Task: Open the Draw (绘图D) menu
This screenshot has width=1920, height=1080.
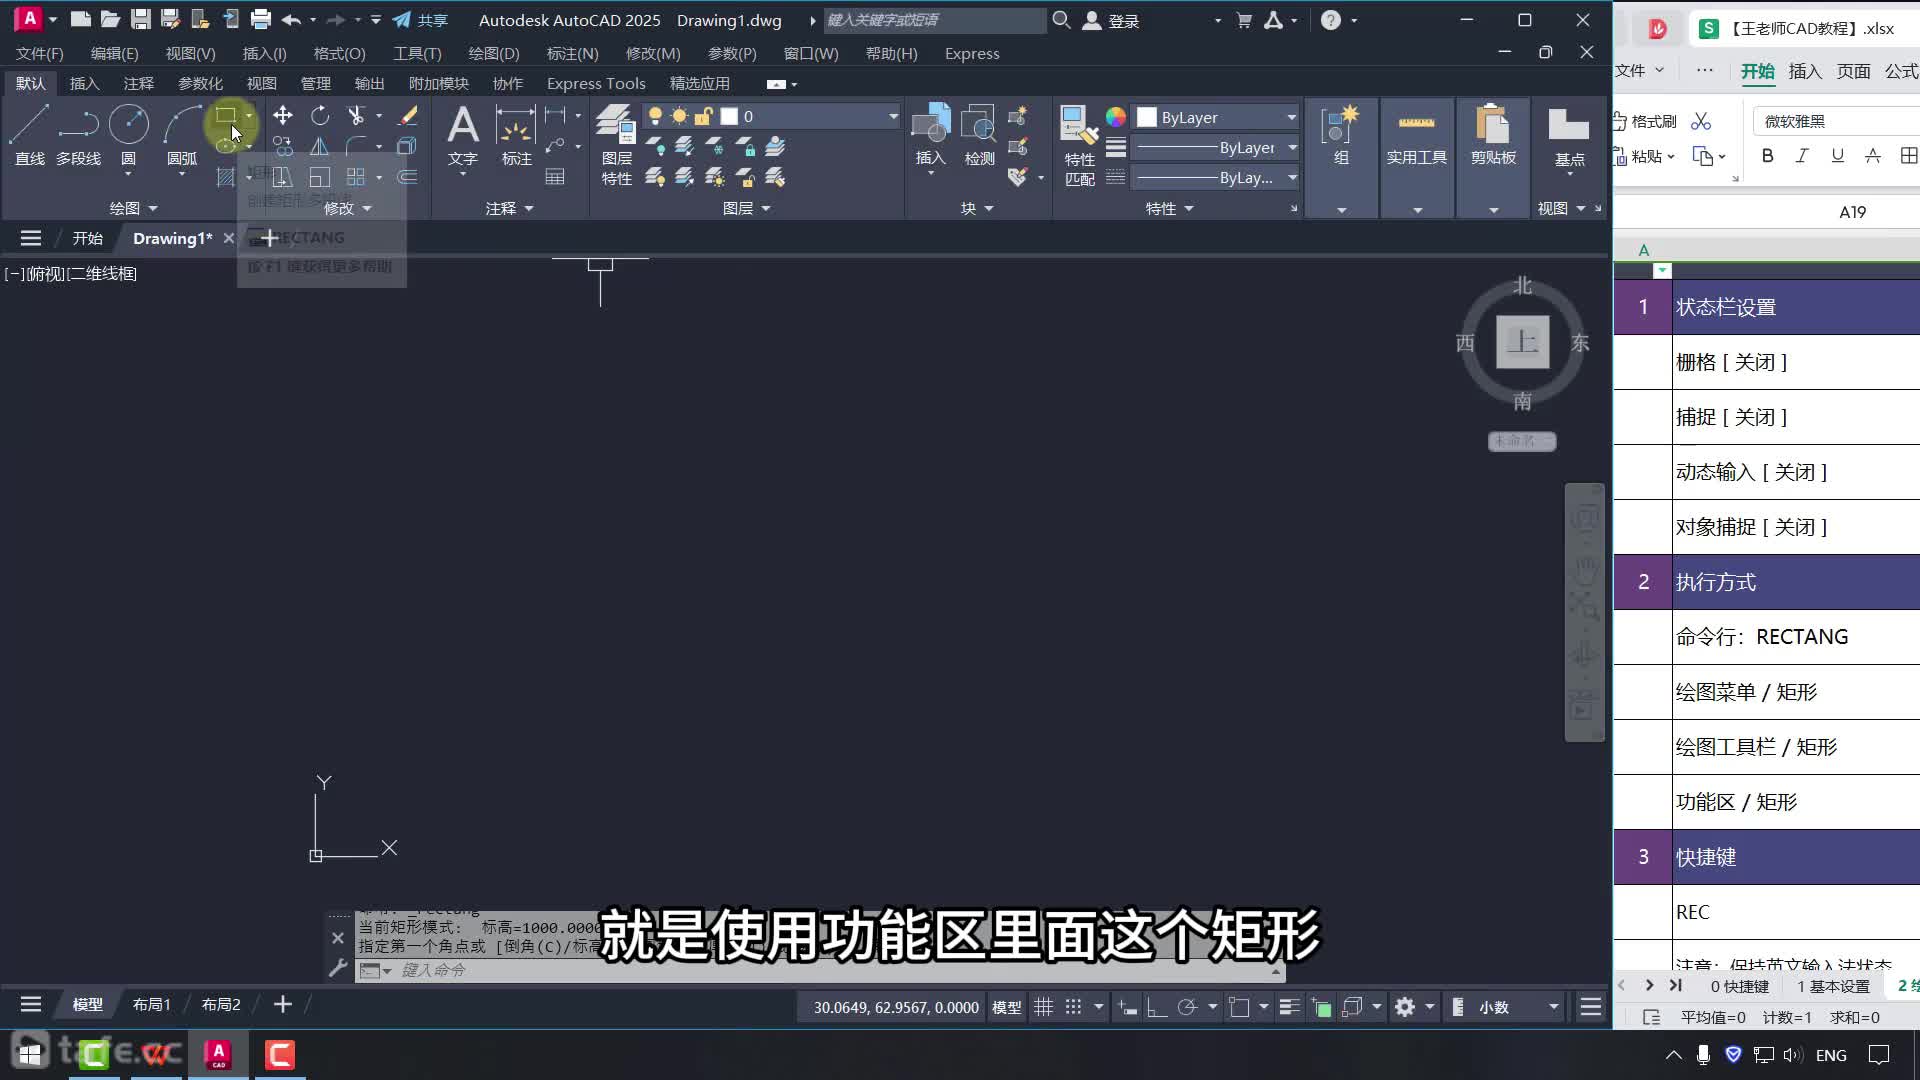Action: click(x=494, y=53)
